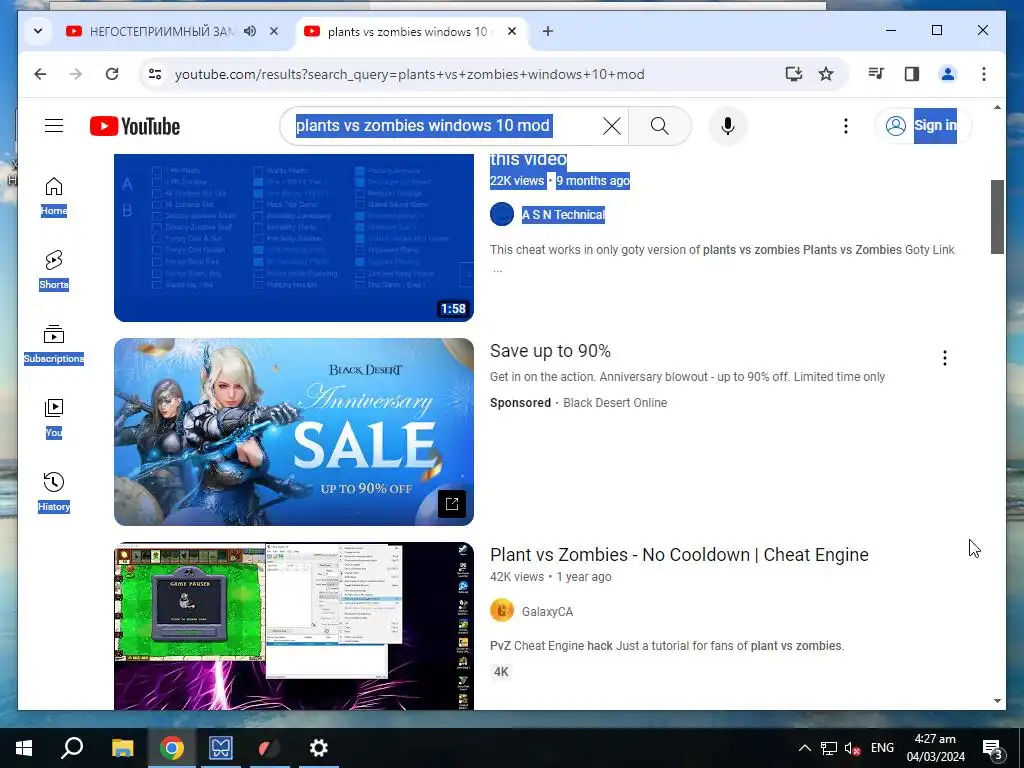1024x768 pixels.
Task: Sign in to YouTube
Action: pos(923,125)
